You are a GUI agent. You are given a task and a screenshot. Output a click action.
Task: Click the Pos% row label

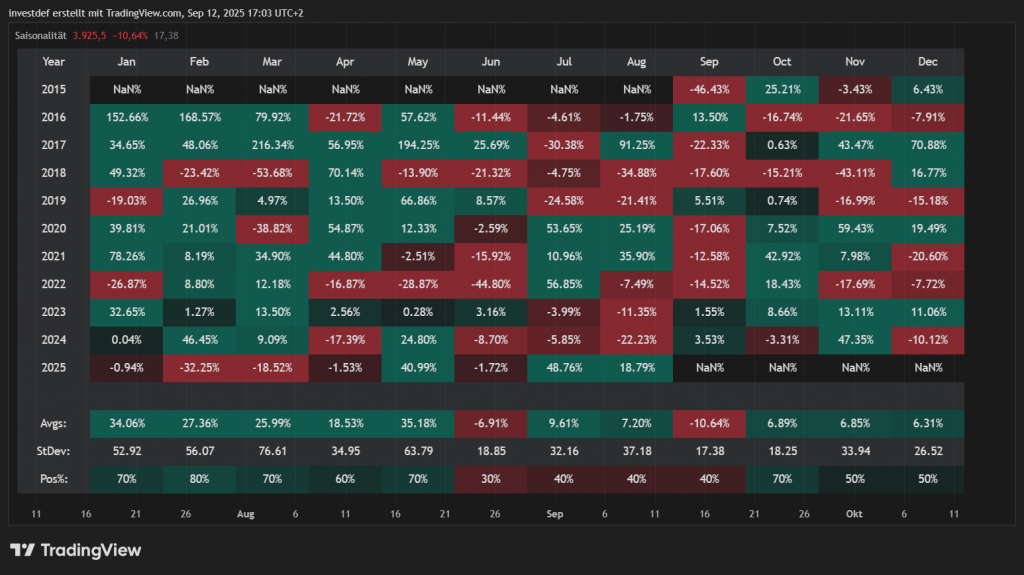56,479
